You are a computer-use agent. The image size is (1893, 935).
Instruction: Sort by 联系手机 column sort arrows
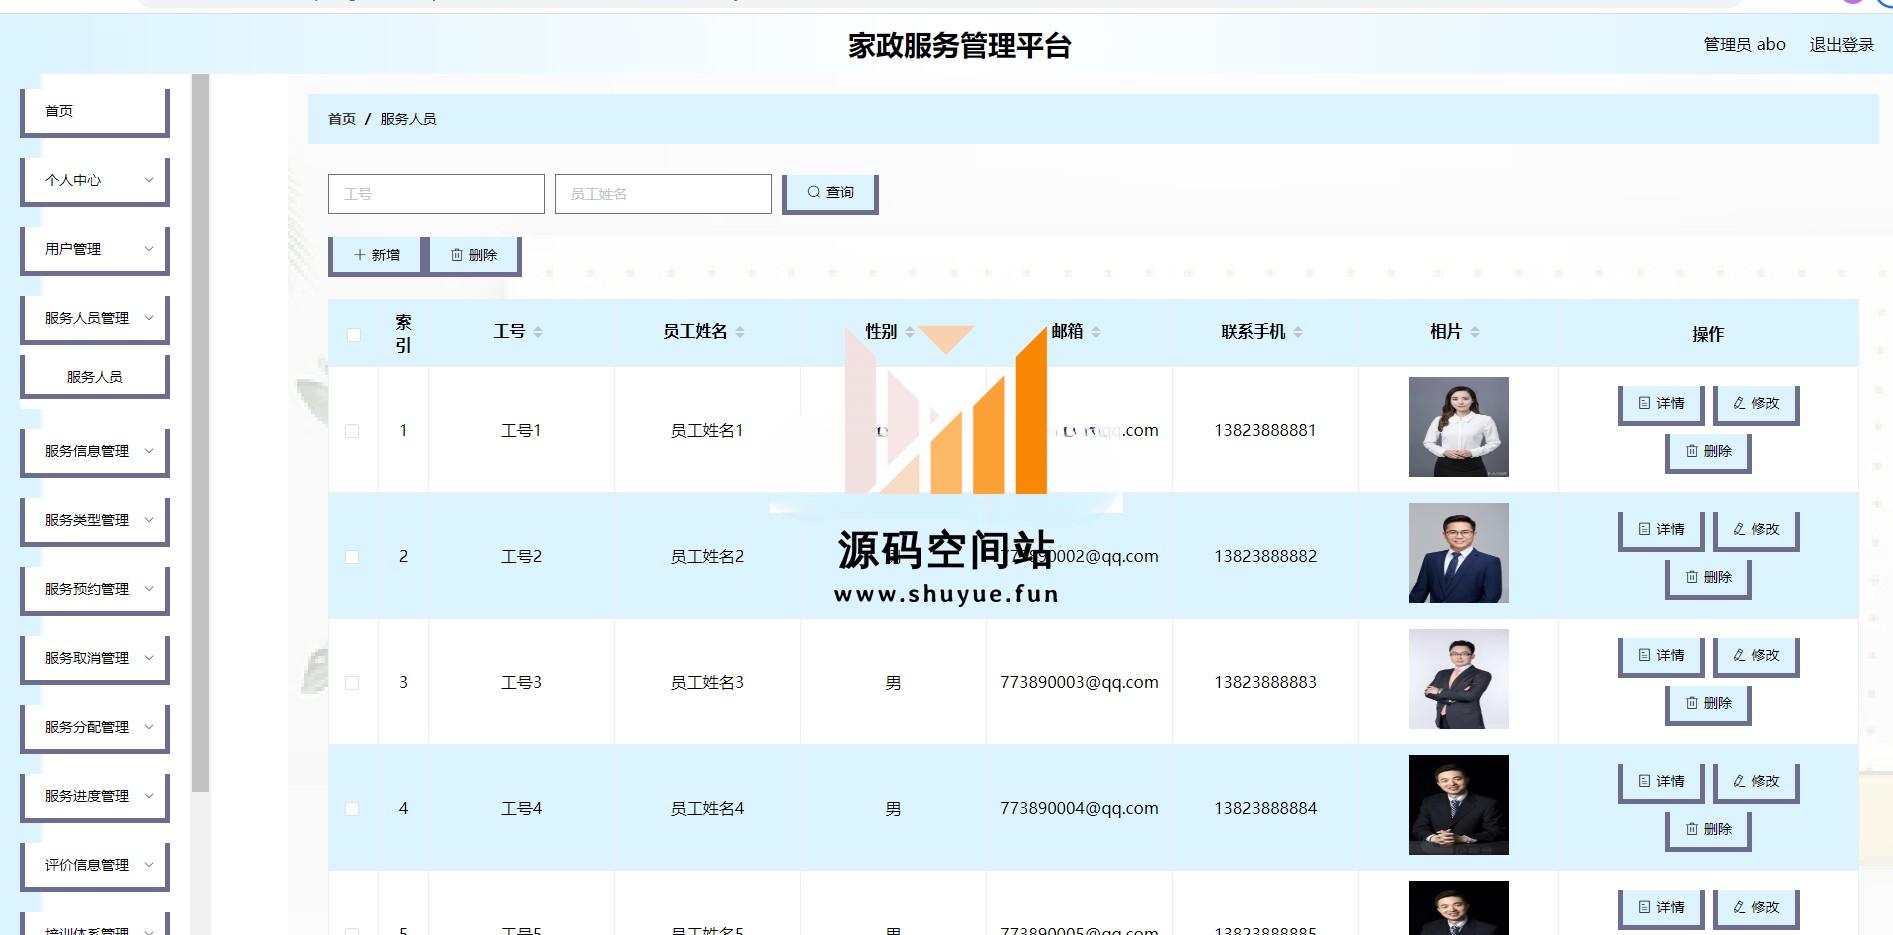[1298, 332]
